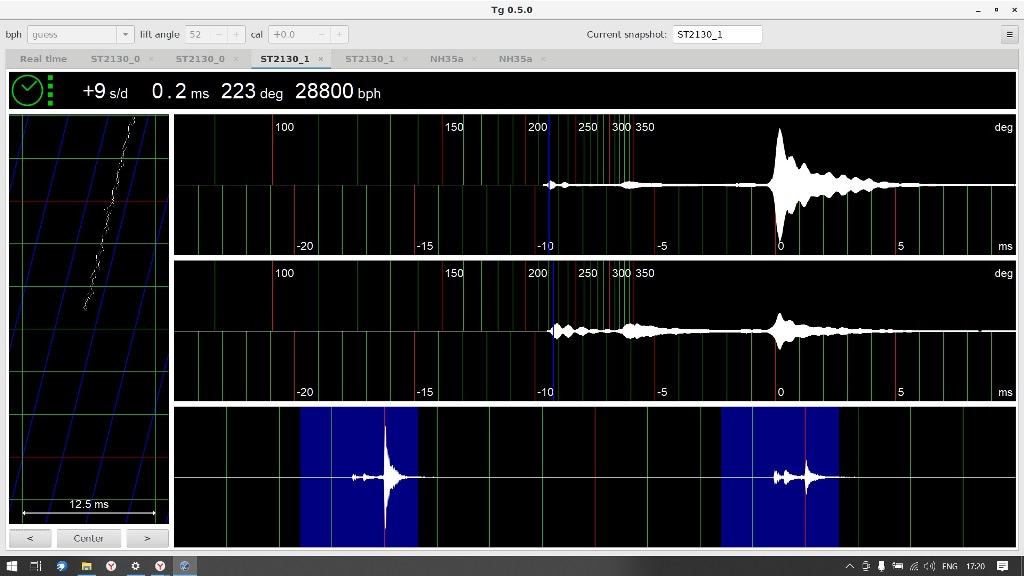Open the hamburger menu in Tg toolbar

tap(1009, 34)
